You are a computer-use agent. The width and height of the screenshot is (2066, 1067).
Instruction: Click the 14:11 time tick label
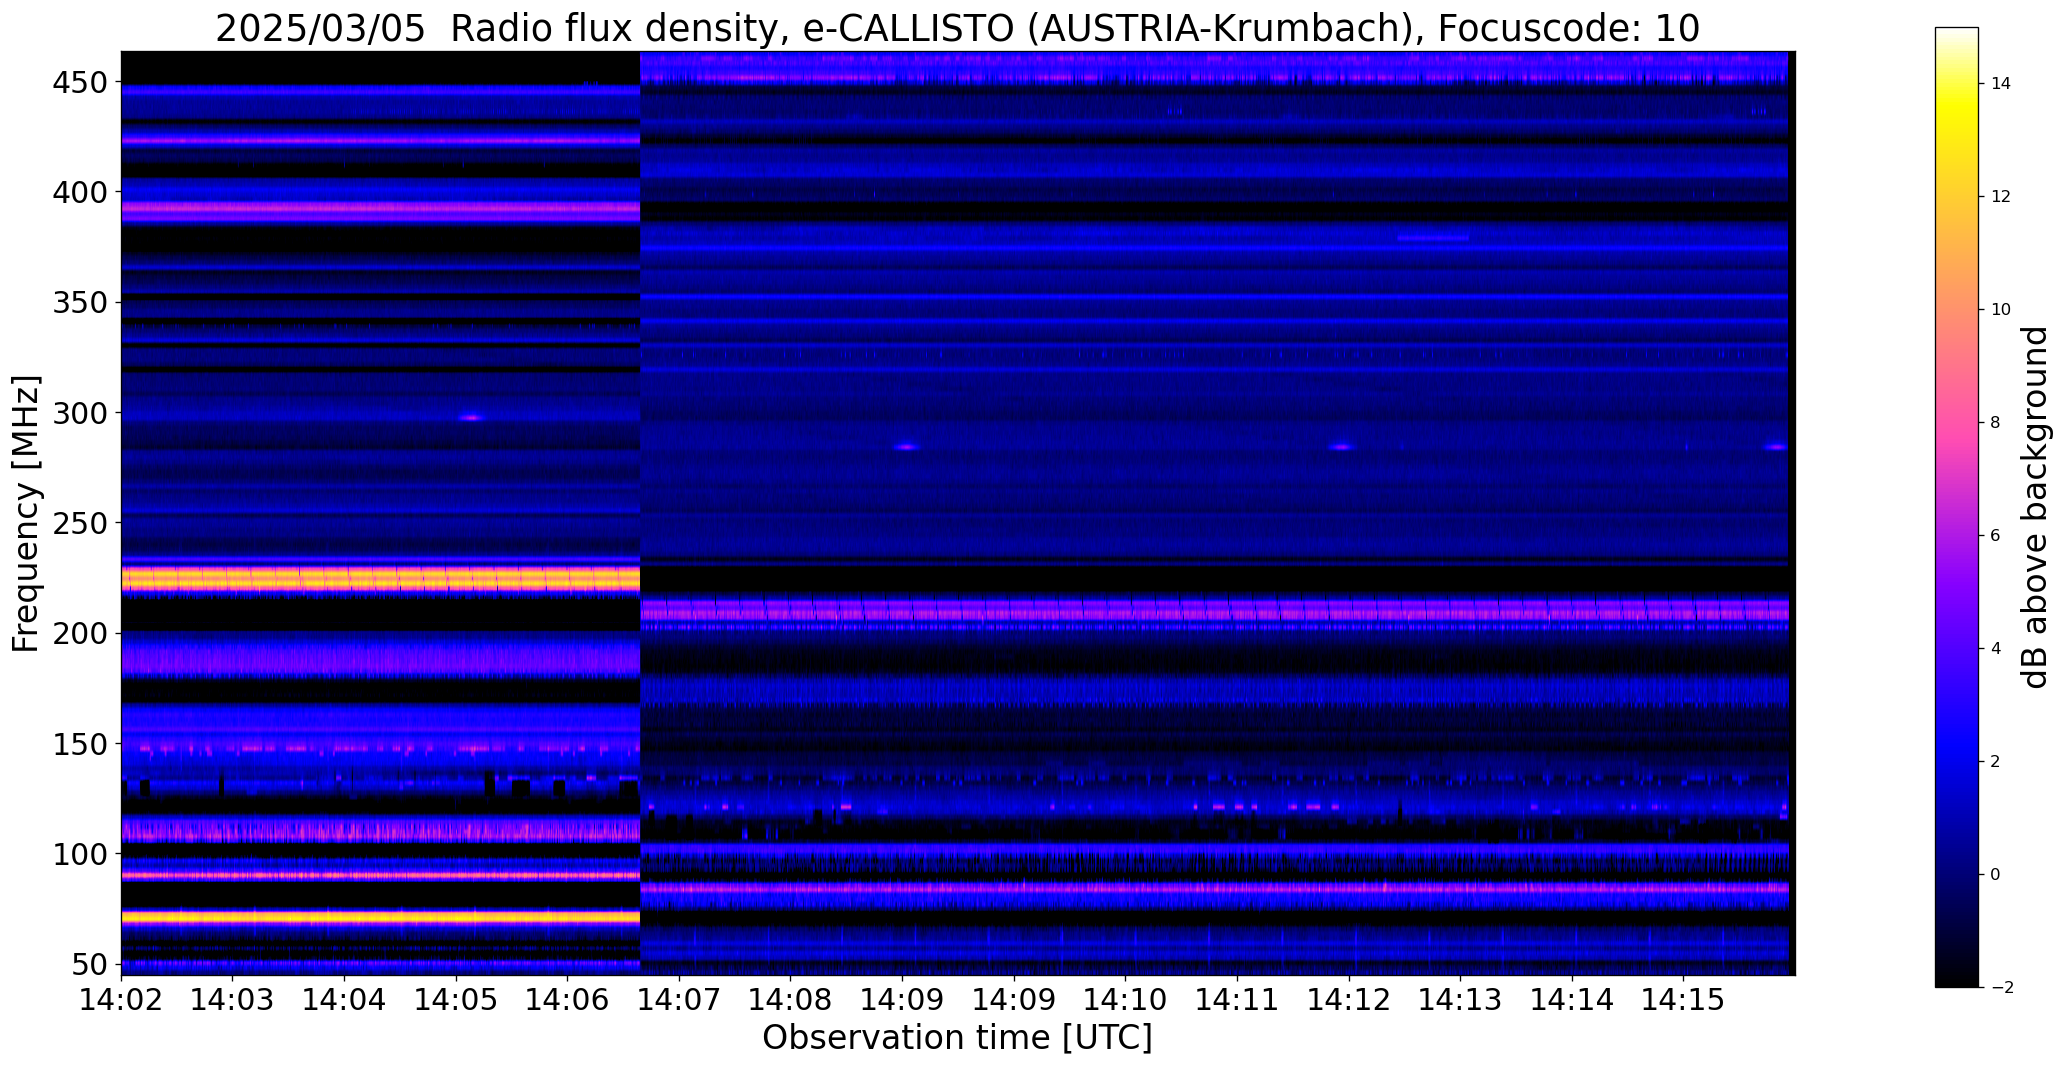[1237, 999]
